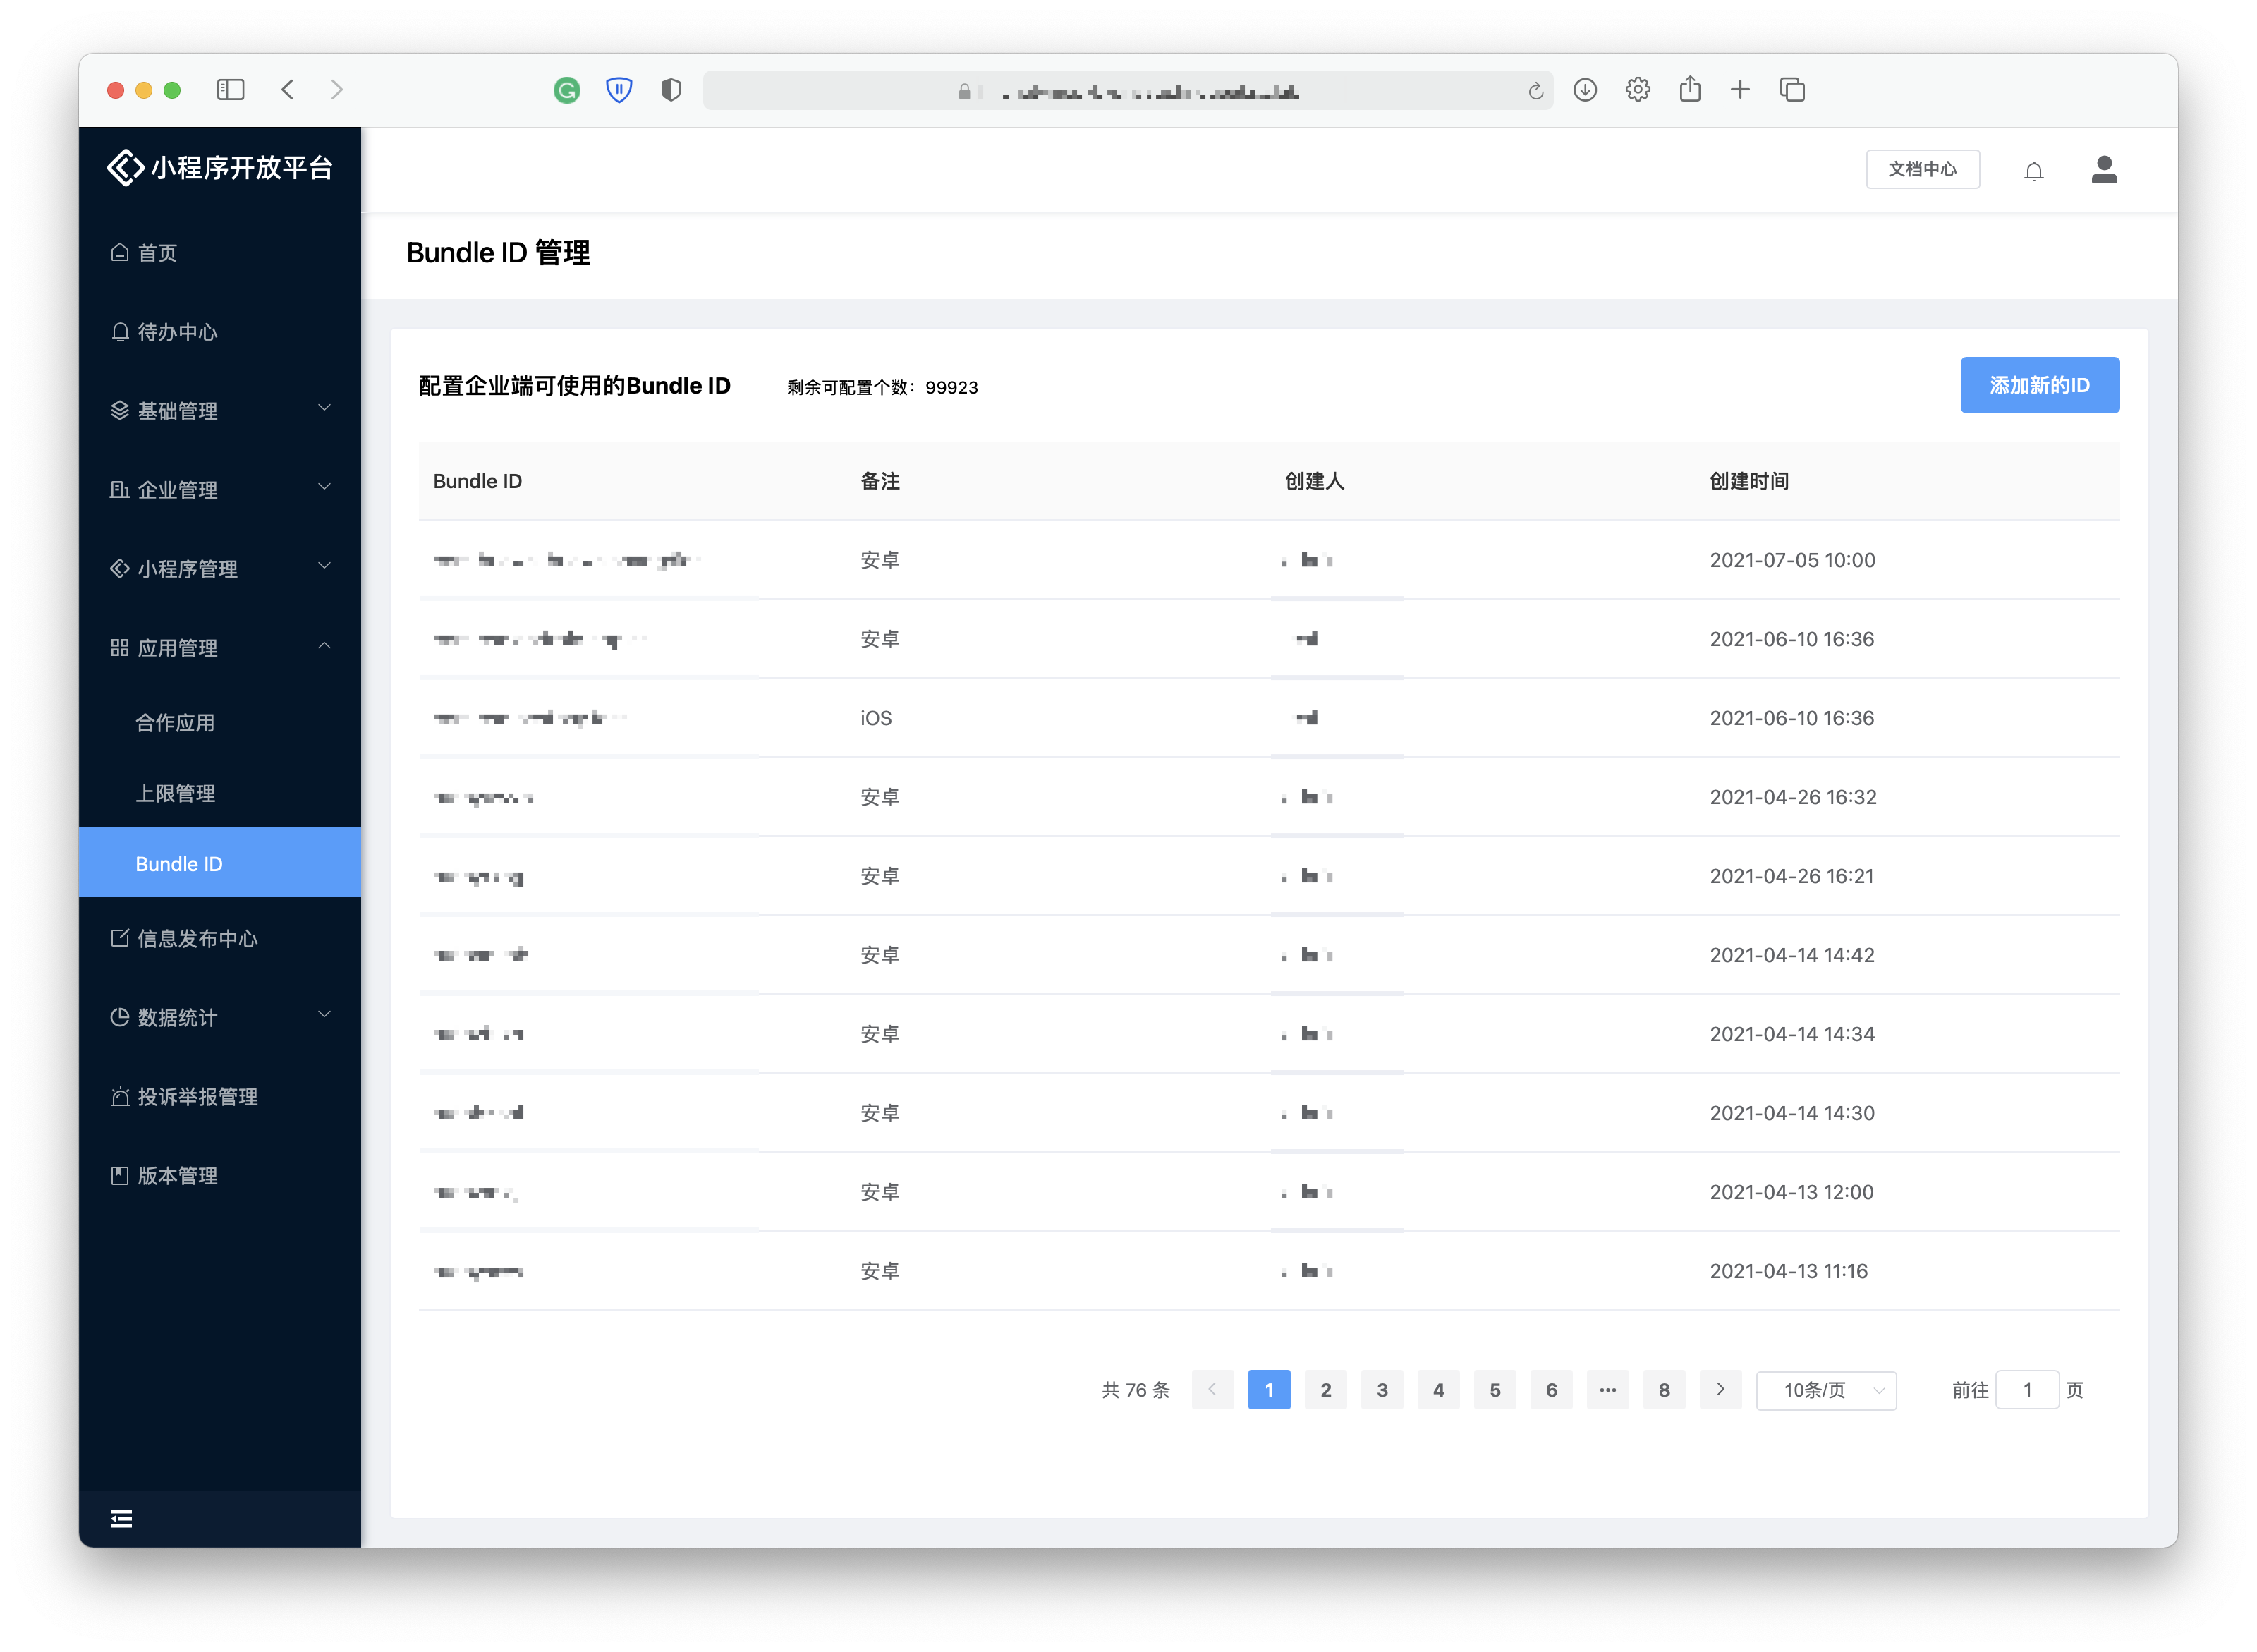The width and height of the screenshot is (2257, 1652).
Task: Click the iOS remark cell
Action: coord(876,718)
